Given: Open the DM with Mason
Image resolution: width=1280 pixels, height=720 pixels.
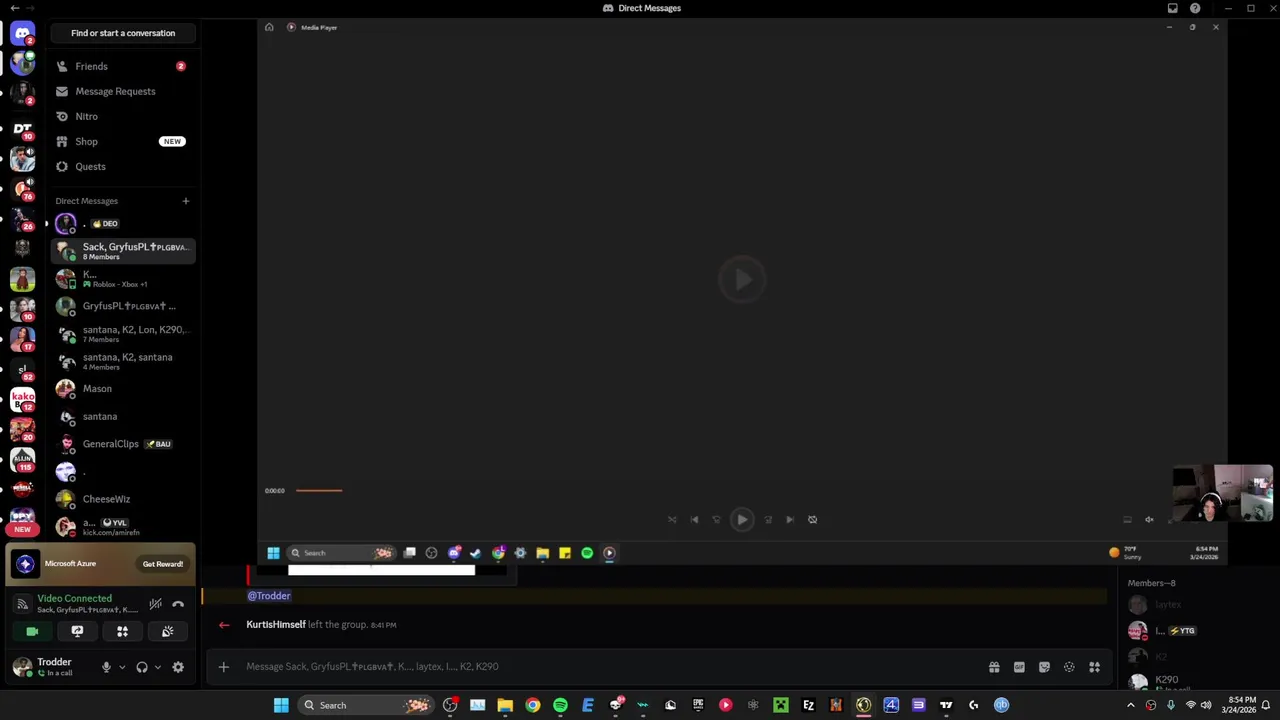Looking at the screenshot, I should click(122, 388).
